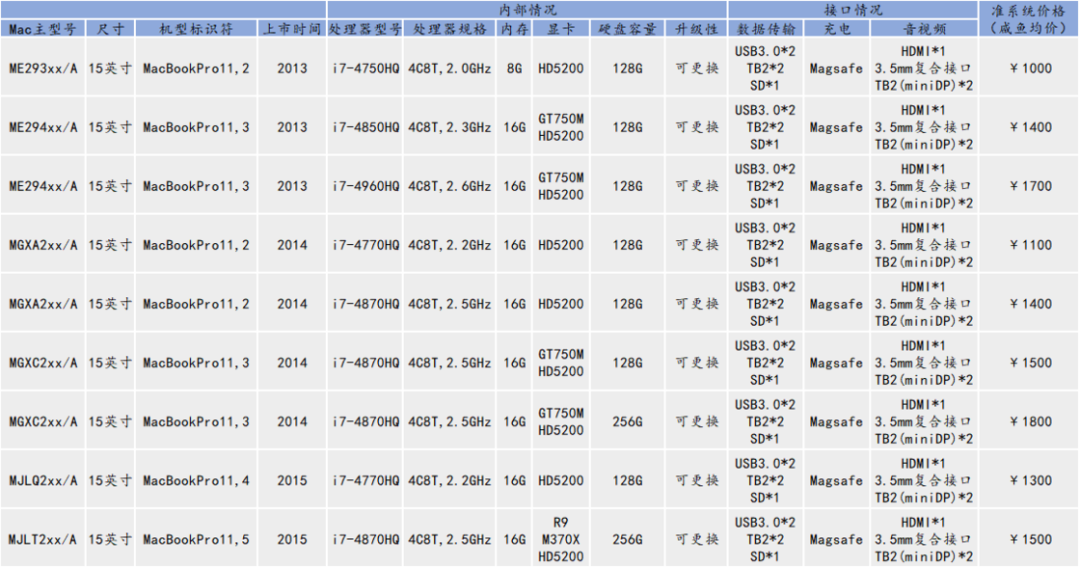Select the 上市时间 column header
The height and width of the screenshot is (568, 1080).
coord(292,29)
